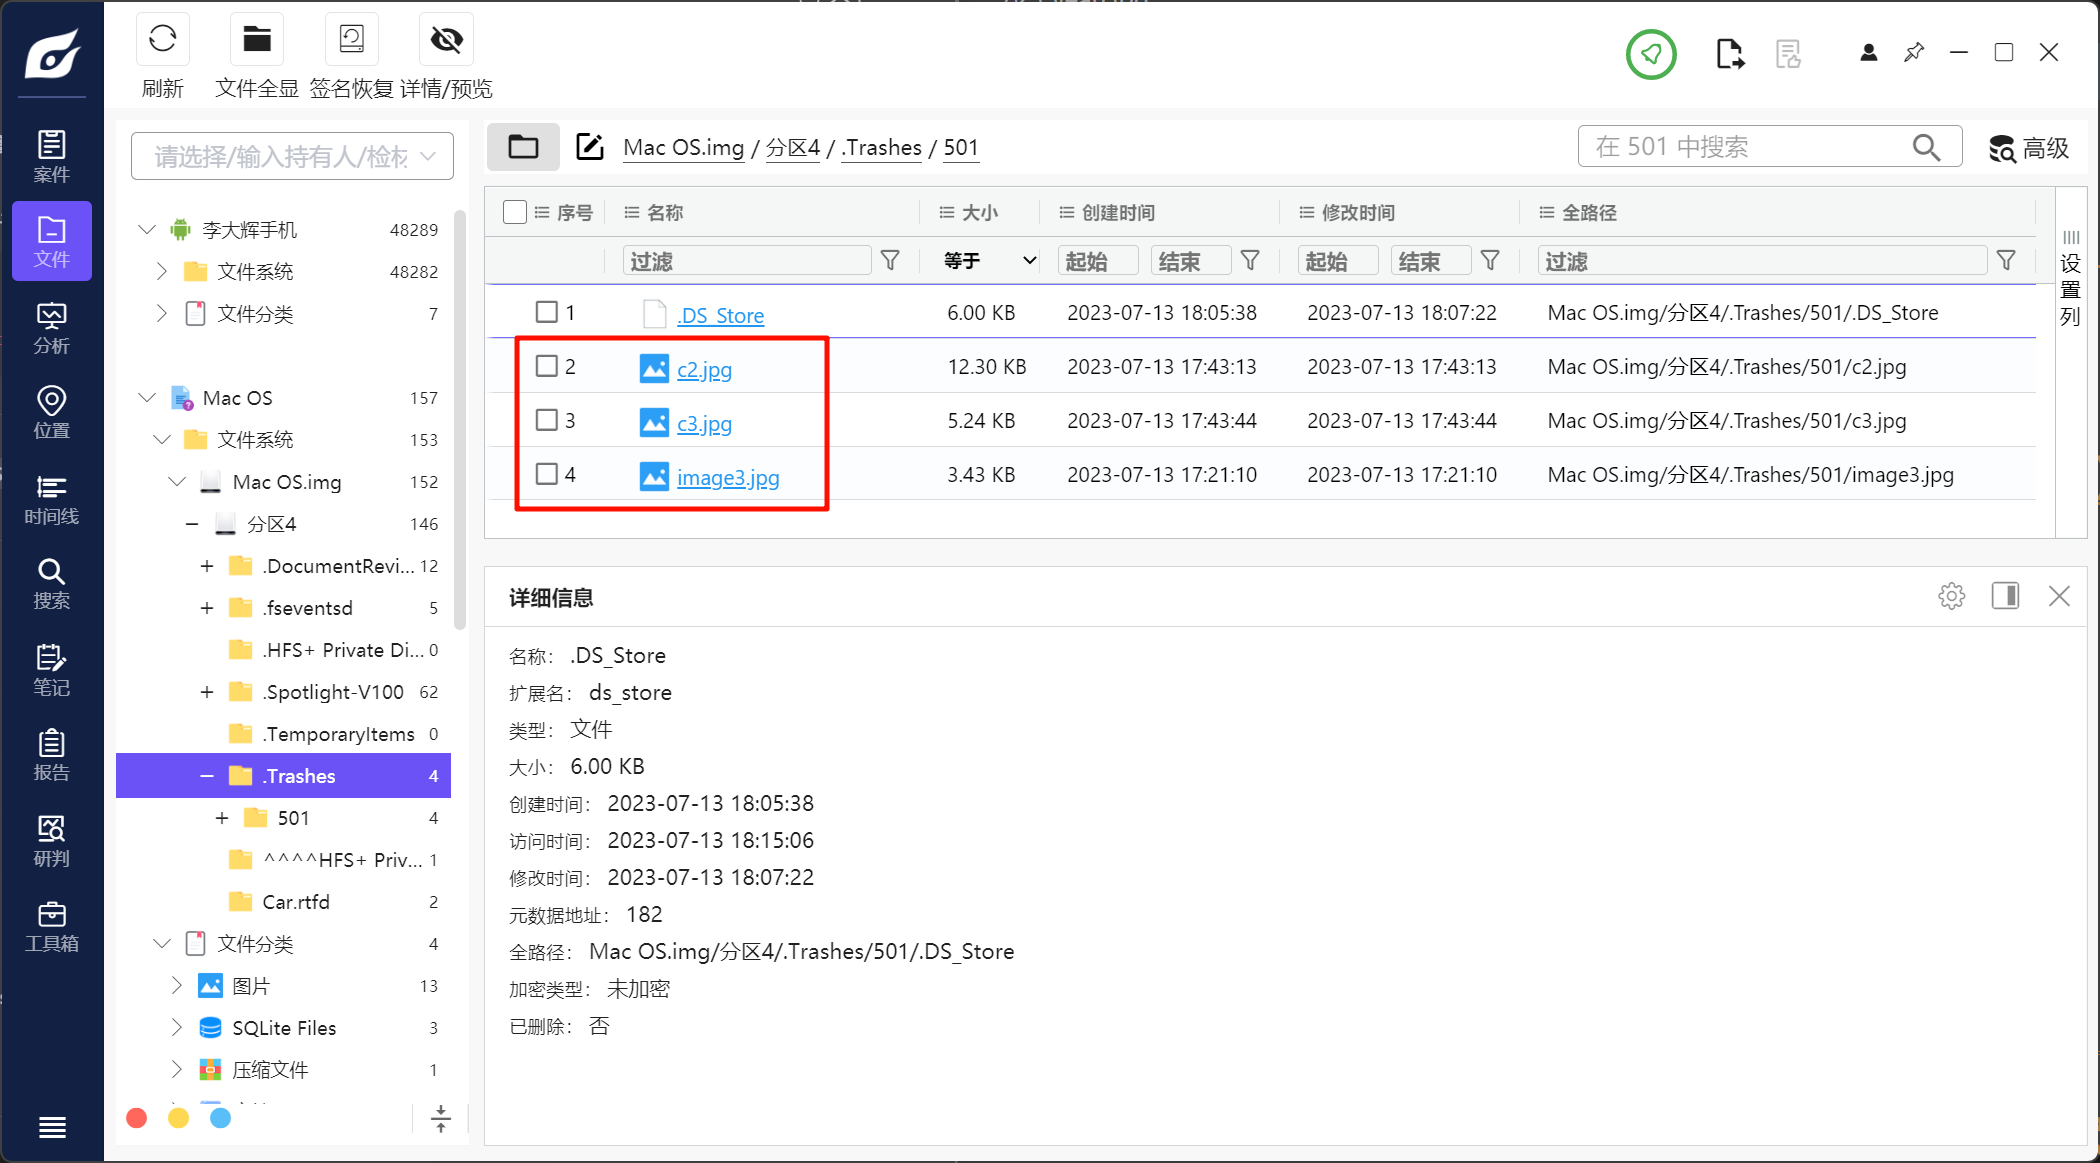Switch to the Report (报告) sidebar tab
The height and width of the screenshot is (1163, 2100).
51,755
